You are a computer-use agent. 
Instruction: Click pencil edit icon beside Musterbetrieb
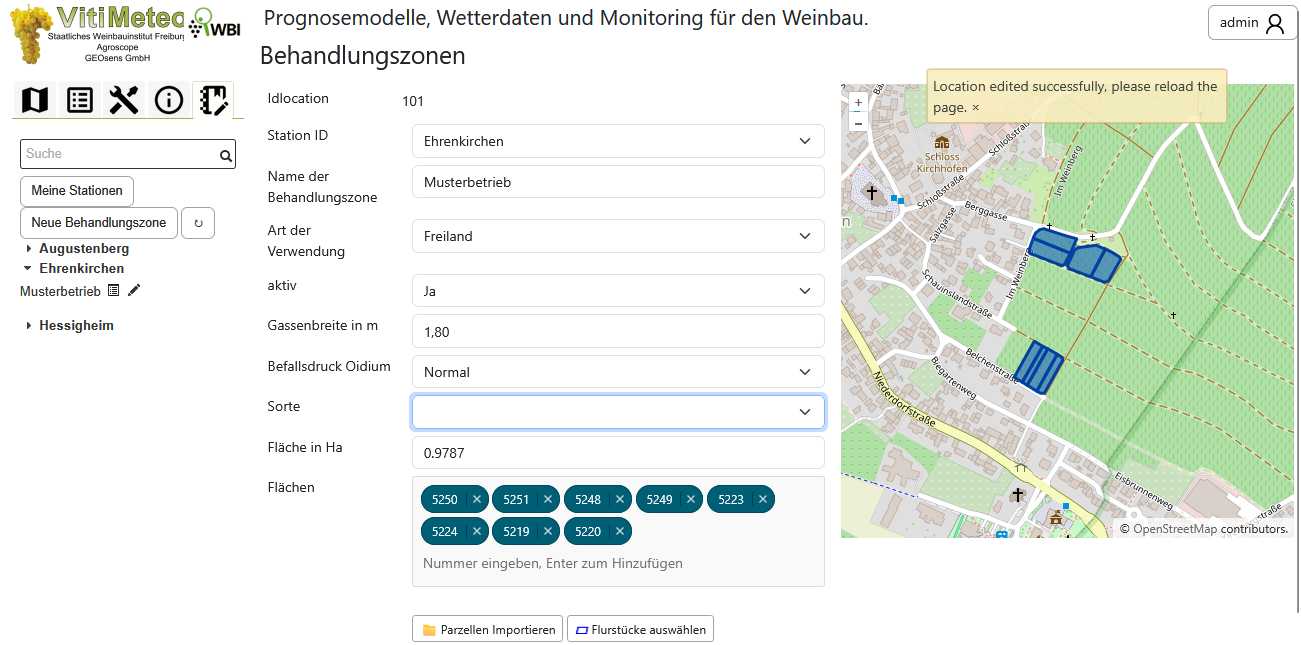pos(135,291)
